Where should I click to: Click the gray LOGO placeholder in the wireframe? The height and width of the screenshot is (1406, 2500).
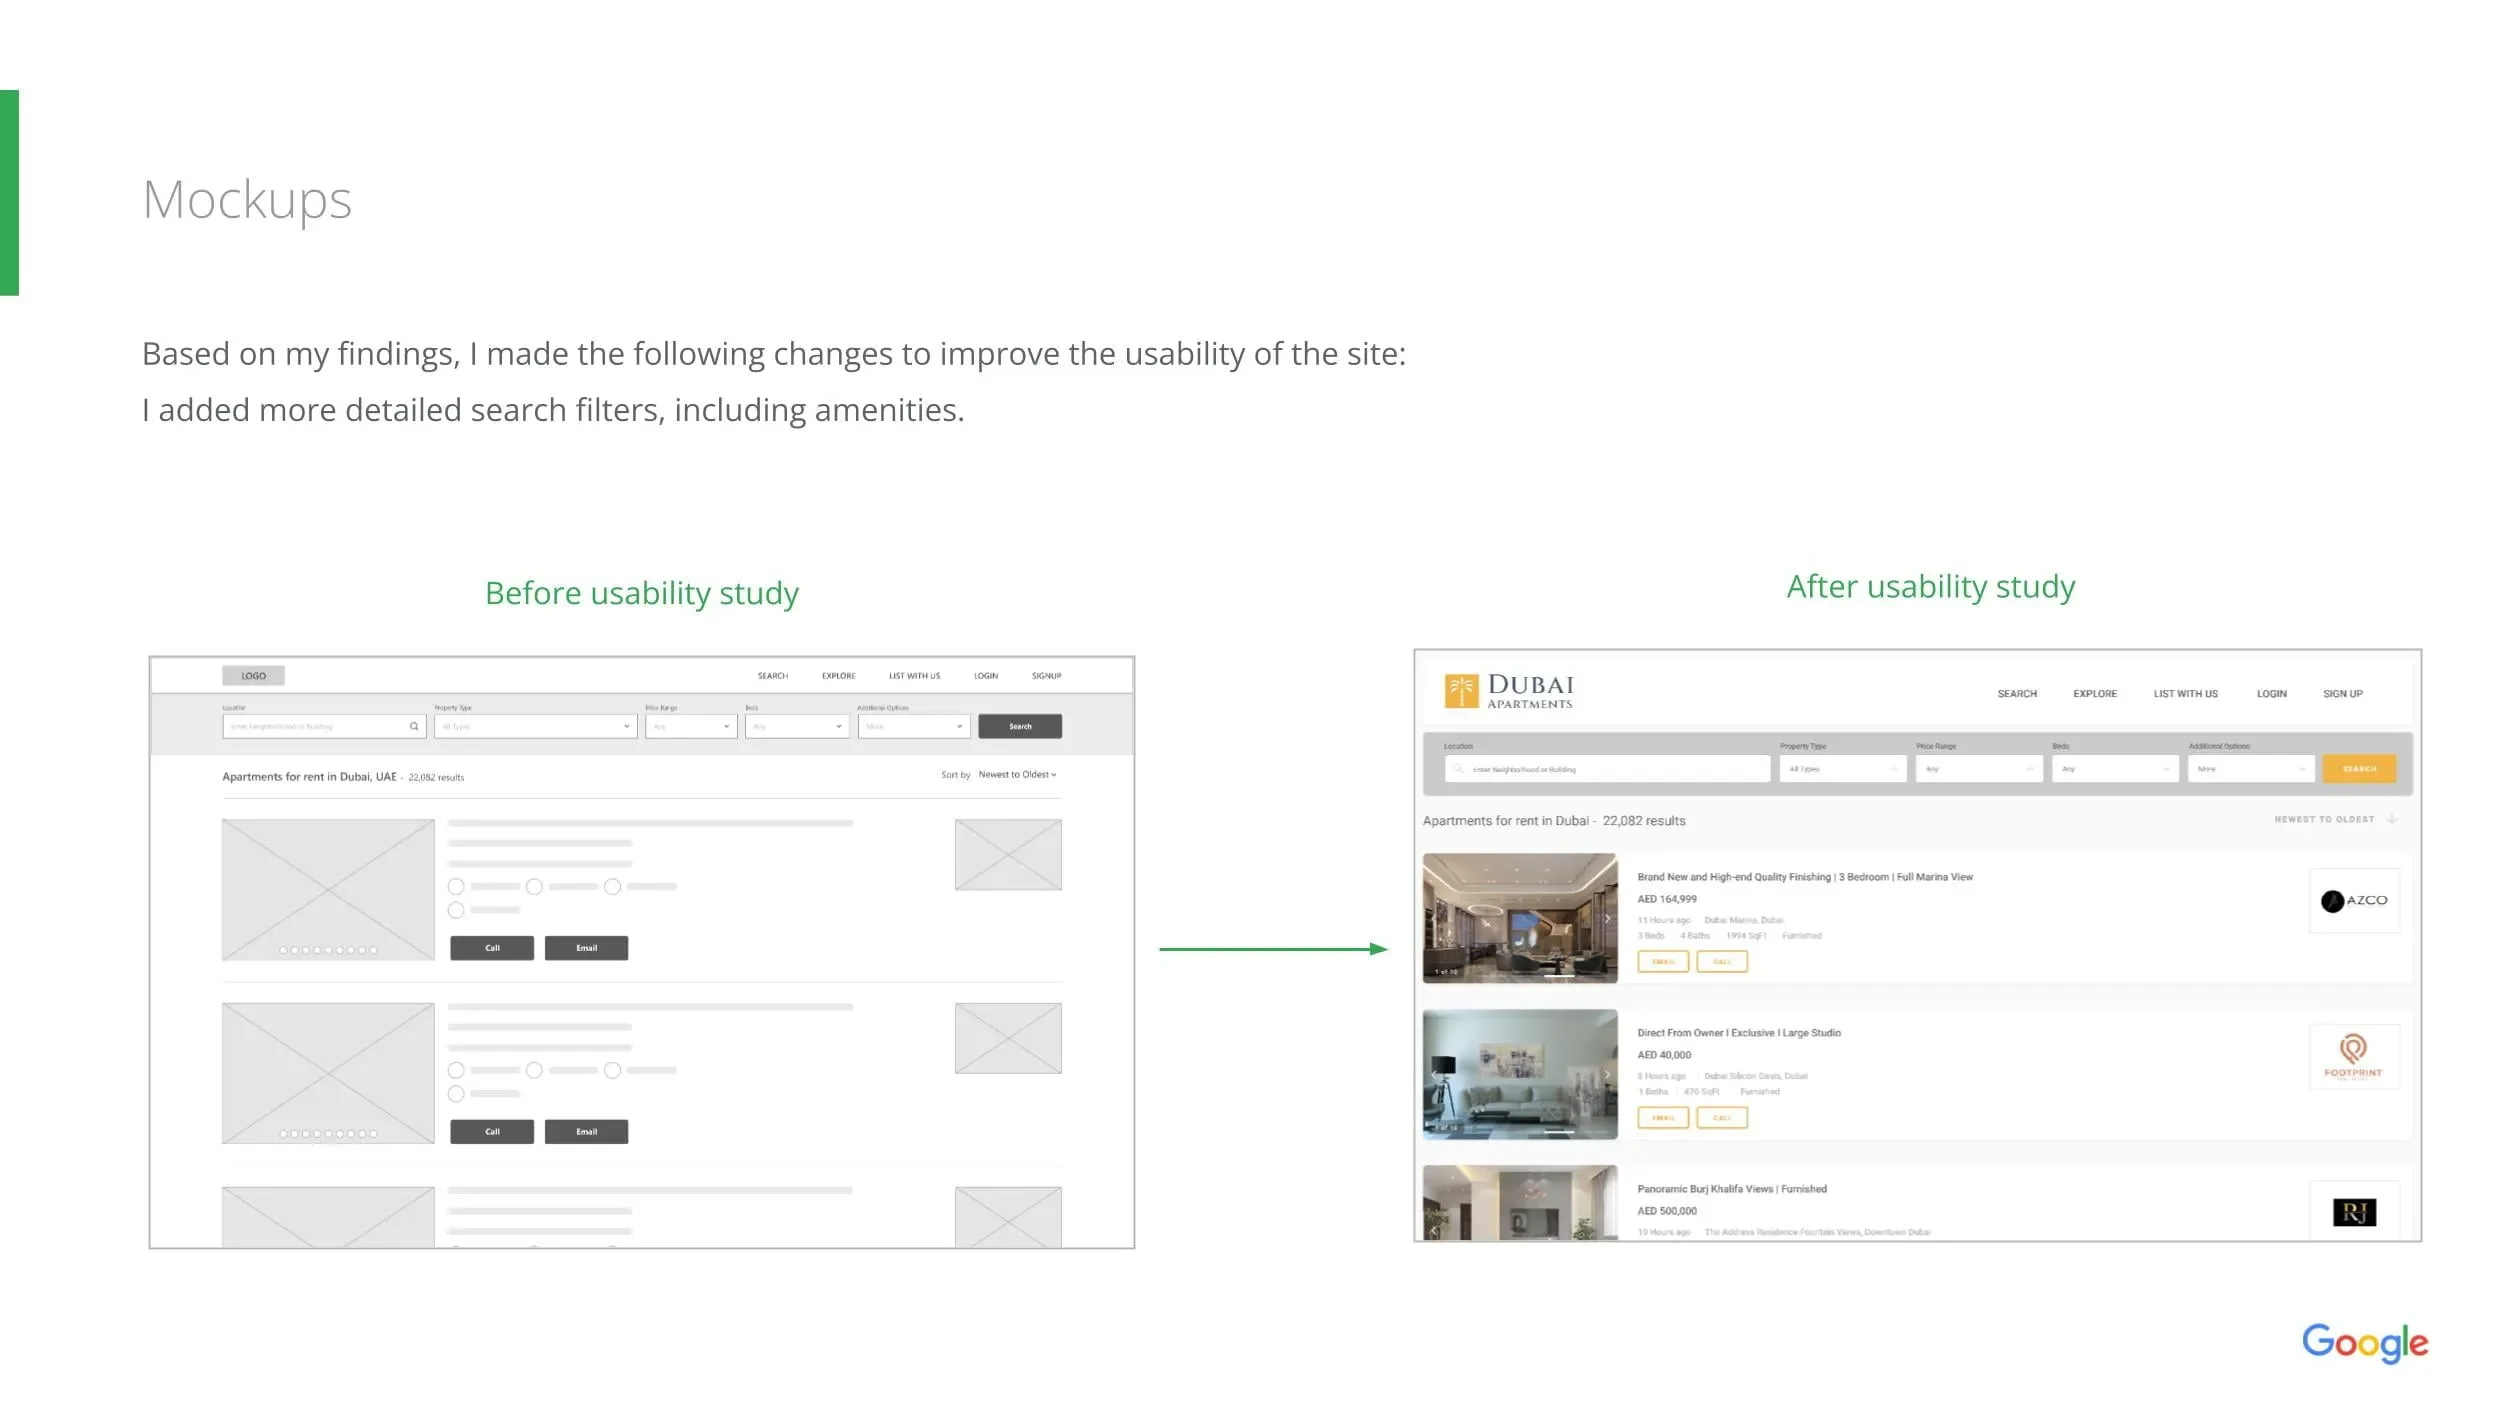(253, 676)
